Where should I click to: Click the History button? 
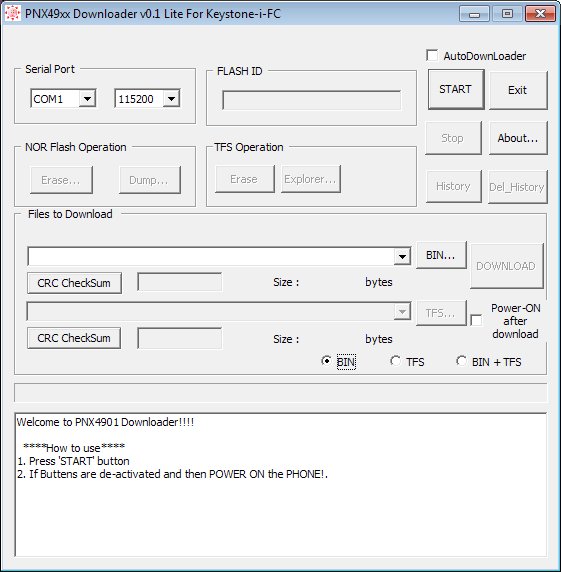453,186
